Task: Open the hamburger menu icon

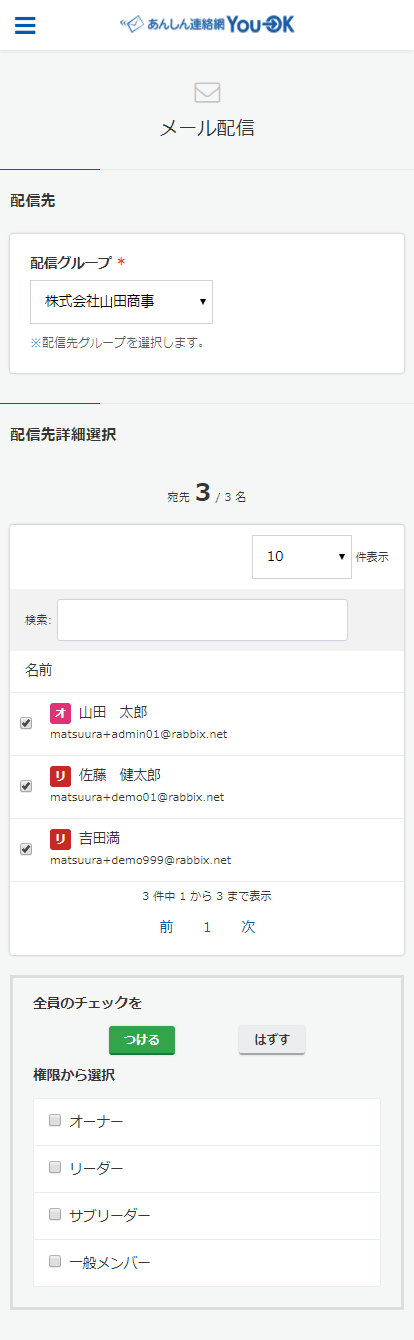Action: pos(25,26)
